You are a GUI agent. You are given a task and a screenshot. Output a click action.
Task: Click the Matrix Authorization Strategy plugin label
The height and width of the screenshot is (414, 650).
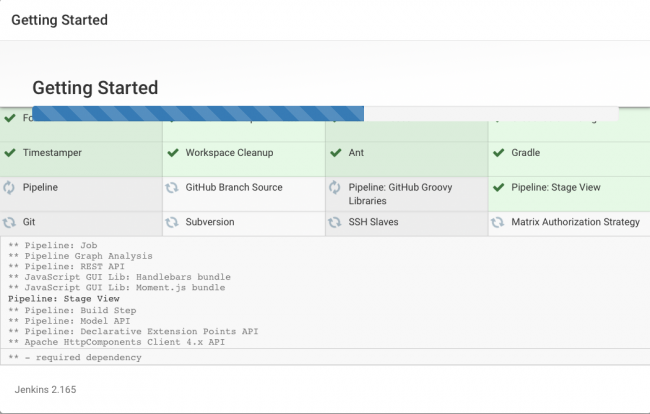click(x=575, y=222)
